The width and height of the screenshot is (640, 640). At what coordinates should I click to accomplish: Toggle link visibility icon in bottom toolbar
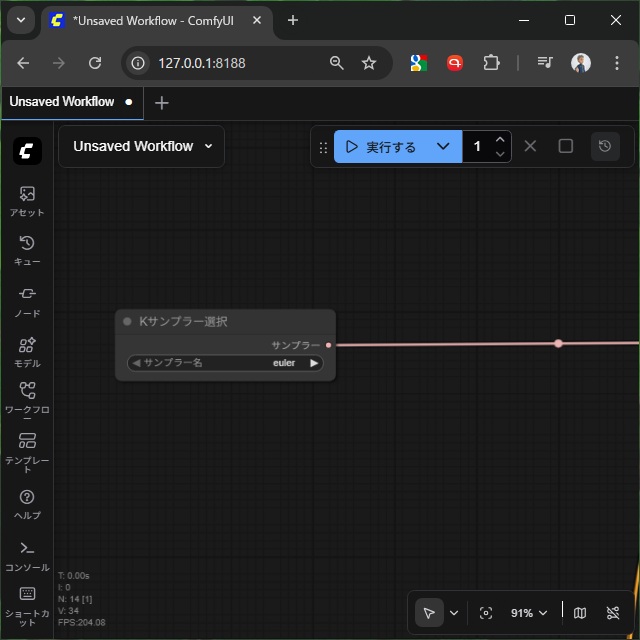(x=613, y=613)
